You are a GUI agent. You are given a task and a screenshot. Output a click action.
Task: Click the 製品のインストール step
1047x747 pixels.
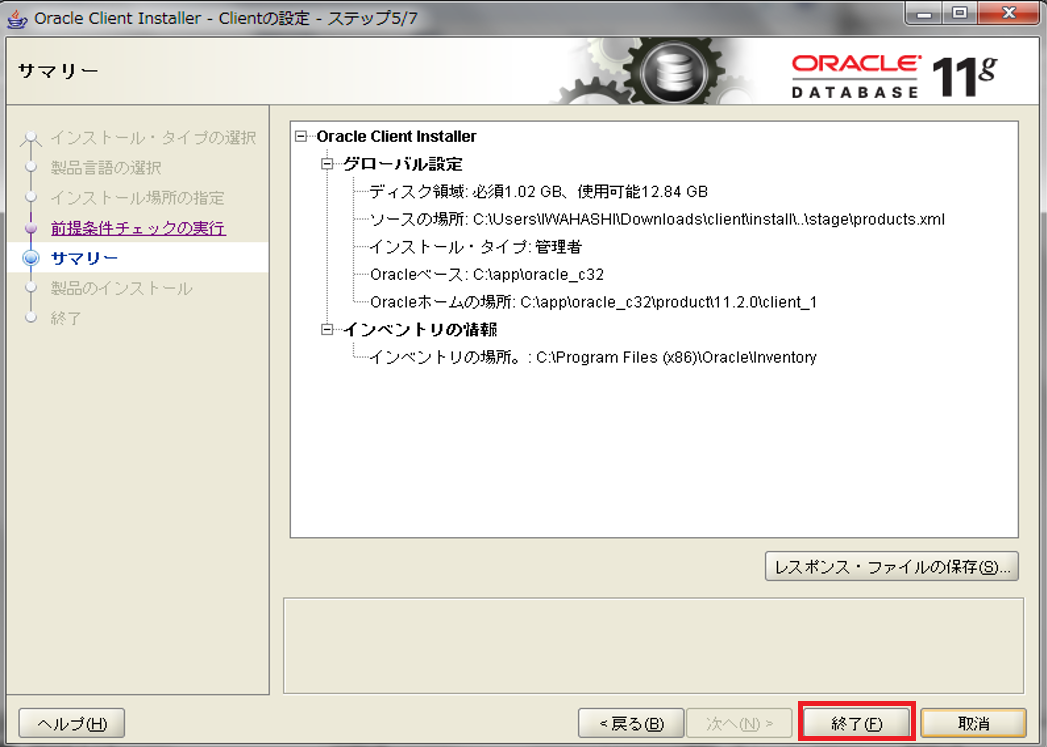click(122, 288)
